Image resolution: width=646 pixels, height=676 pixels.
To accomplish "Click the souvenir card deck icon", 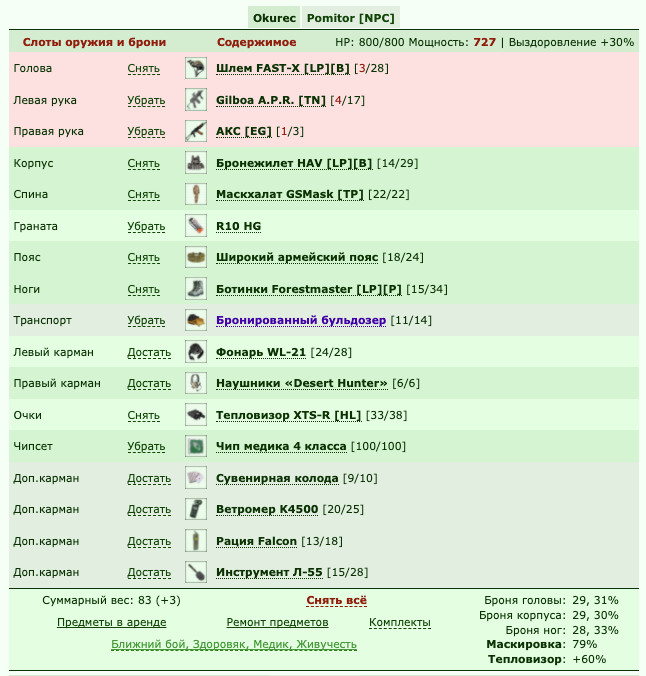I will (196, 478).
